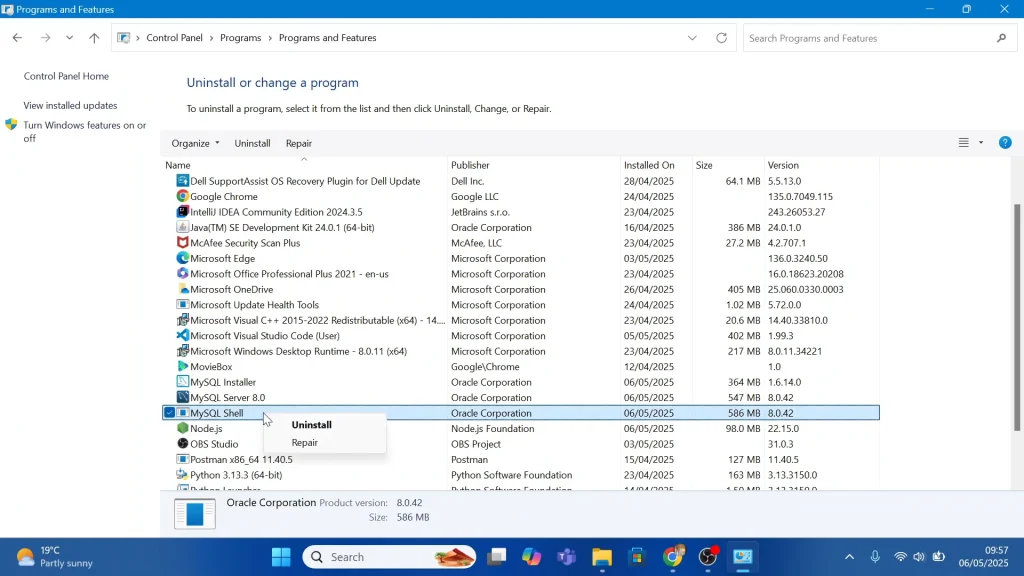Open Microsoft Teams from the taskbar
The height and width of the screenshot is (576, 1024).
[566, 557]
